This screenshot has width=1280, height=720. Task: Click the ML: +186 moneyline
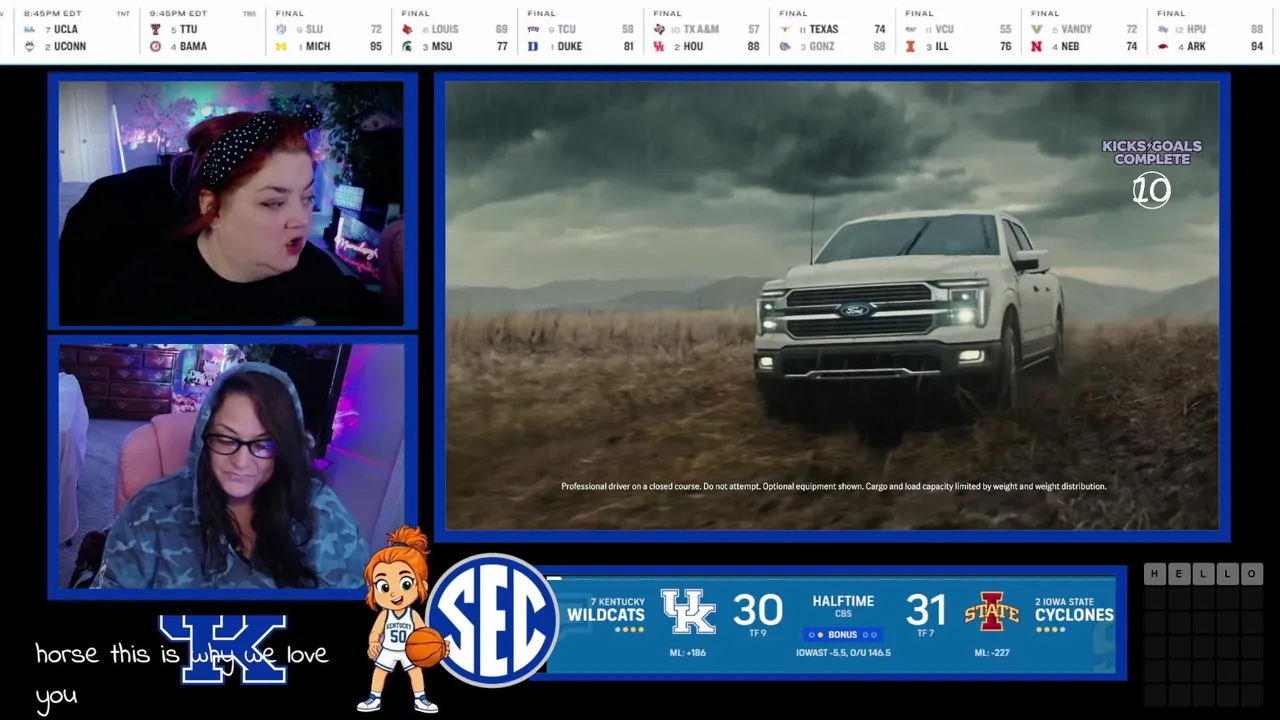coord(688,653)
